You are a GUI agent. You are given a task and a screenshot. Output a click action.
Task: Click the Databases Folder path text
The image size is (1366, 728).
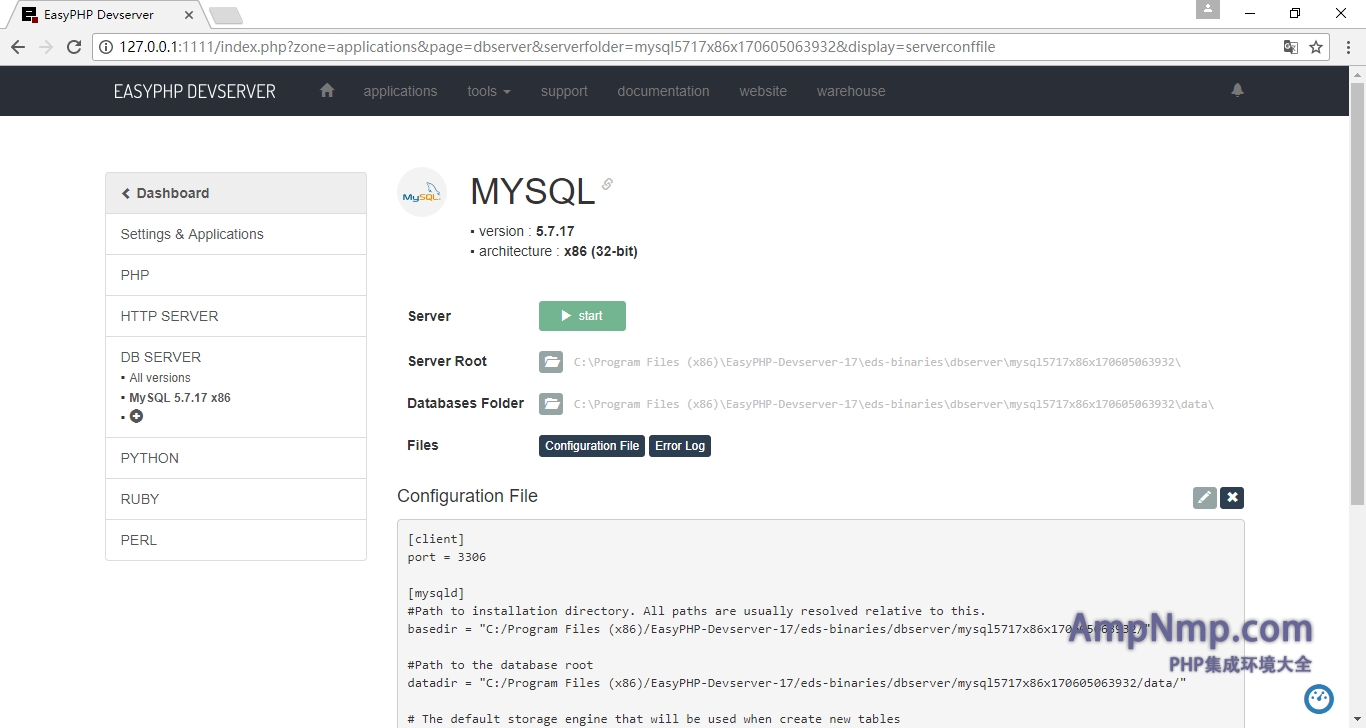(x=894, y=404)
